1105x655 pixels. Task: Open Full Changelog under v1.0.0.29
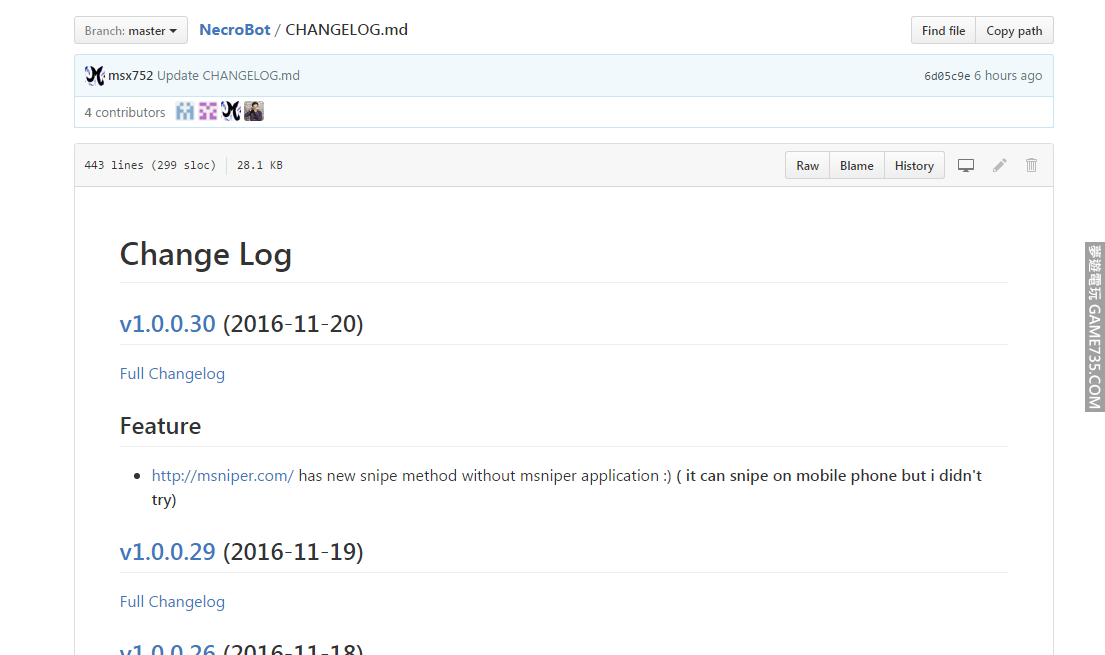point(172,602)
